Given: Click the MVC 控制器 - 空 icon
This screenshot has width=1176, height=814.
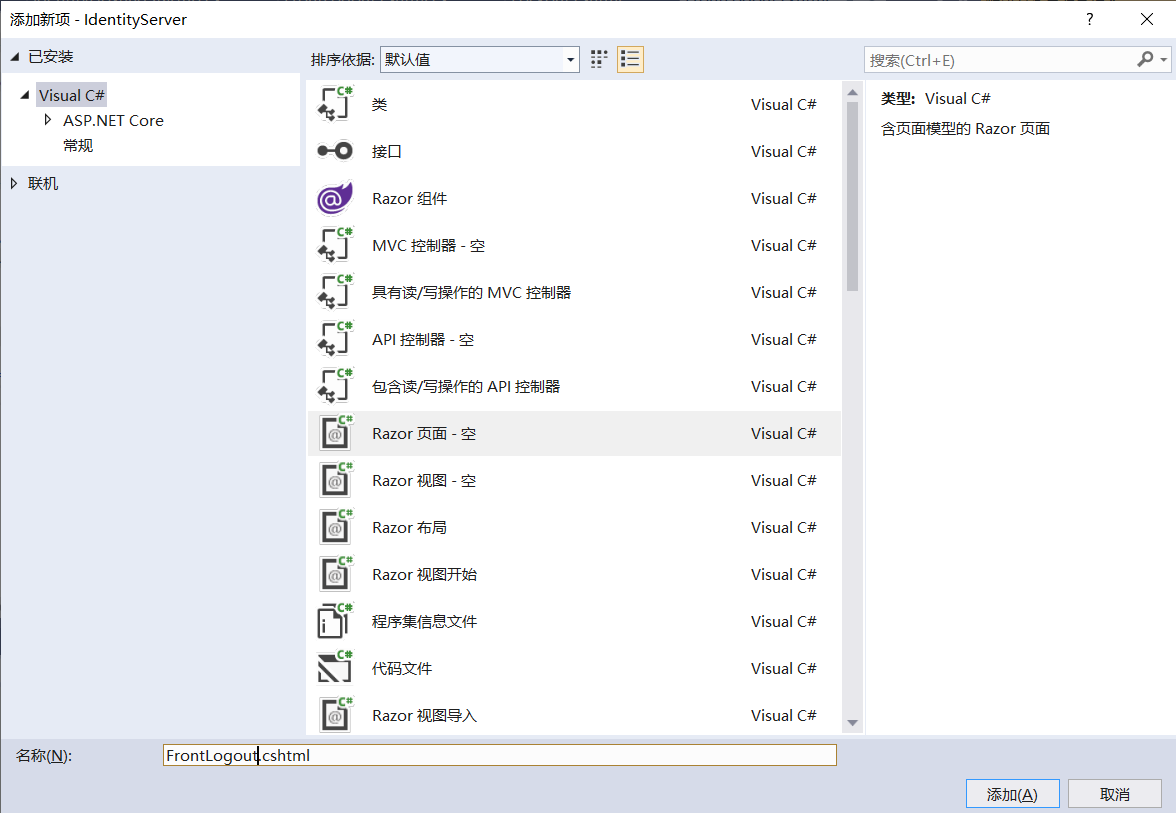Looking at the screenshot, I should 334,245.
